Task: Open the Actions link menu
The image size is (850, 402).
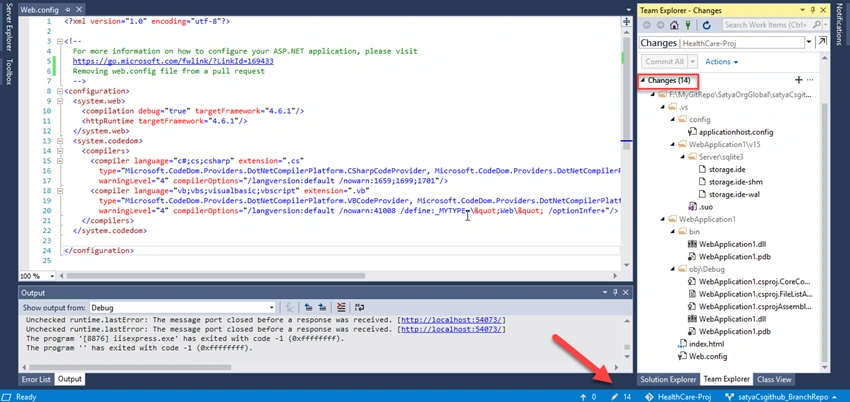Action: tap(722, 62)
